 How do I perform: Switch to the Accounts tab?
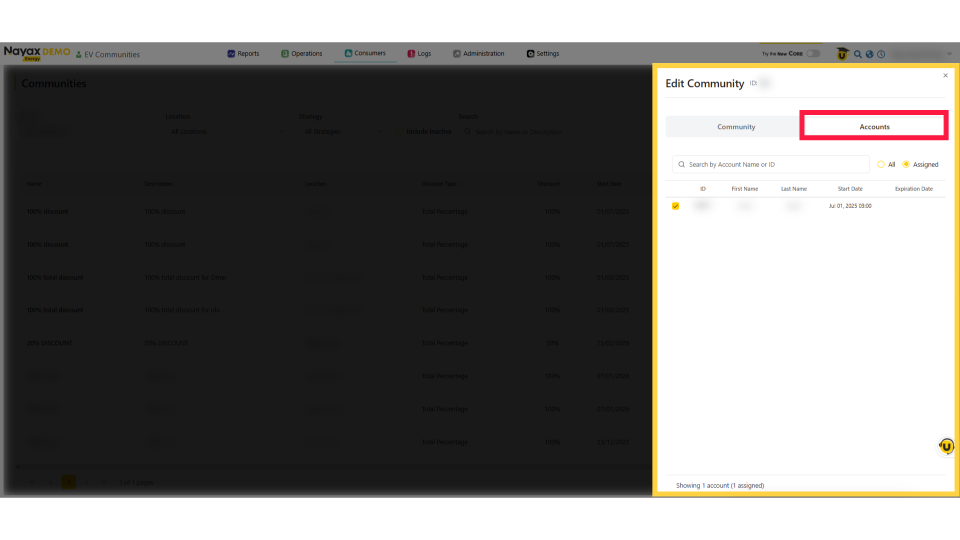point(874,127)
